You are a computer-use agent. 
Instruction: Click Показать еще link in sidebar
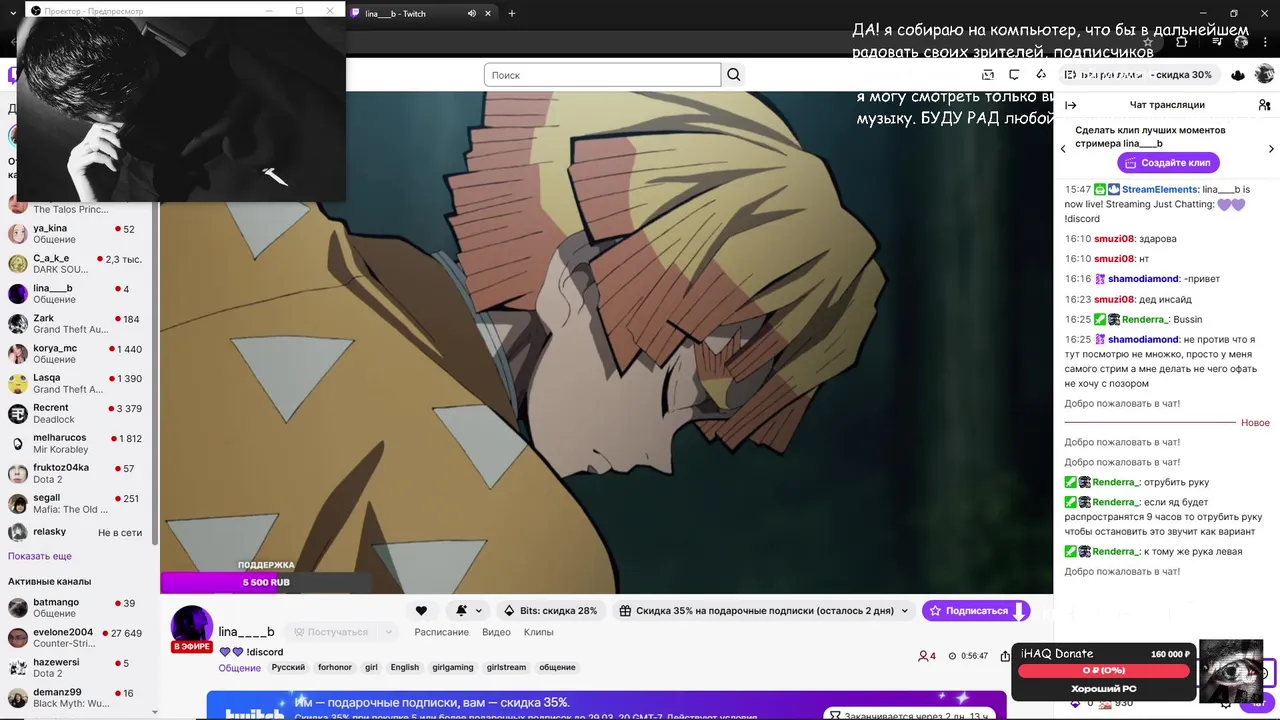tap(40, 556)
